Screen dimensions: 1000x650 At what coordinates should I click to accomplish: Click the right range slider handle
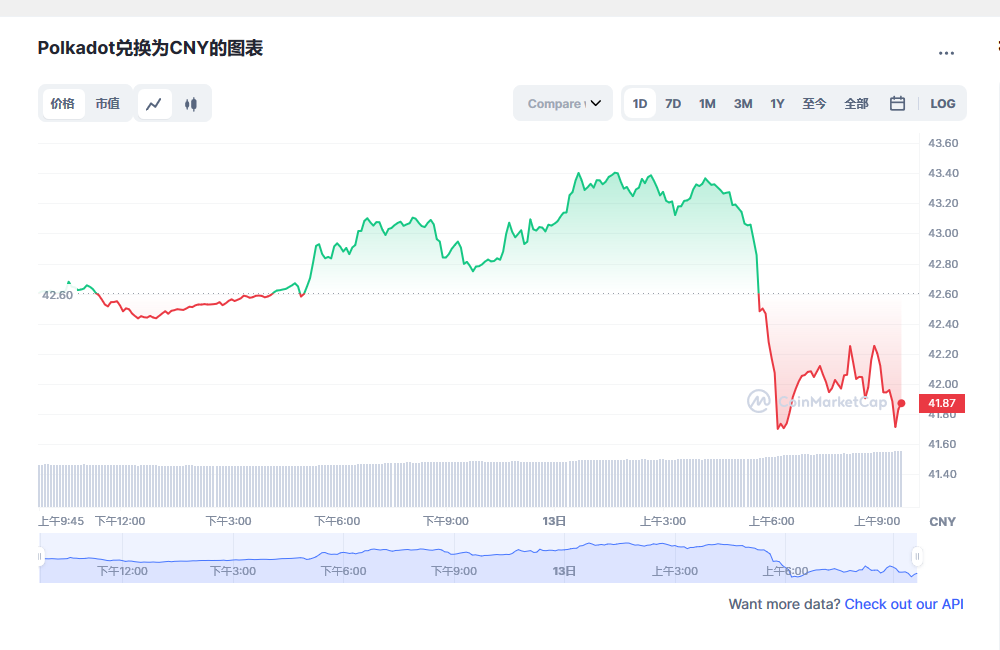click(x=917, y=557)
